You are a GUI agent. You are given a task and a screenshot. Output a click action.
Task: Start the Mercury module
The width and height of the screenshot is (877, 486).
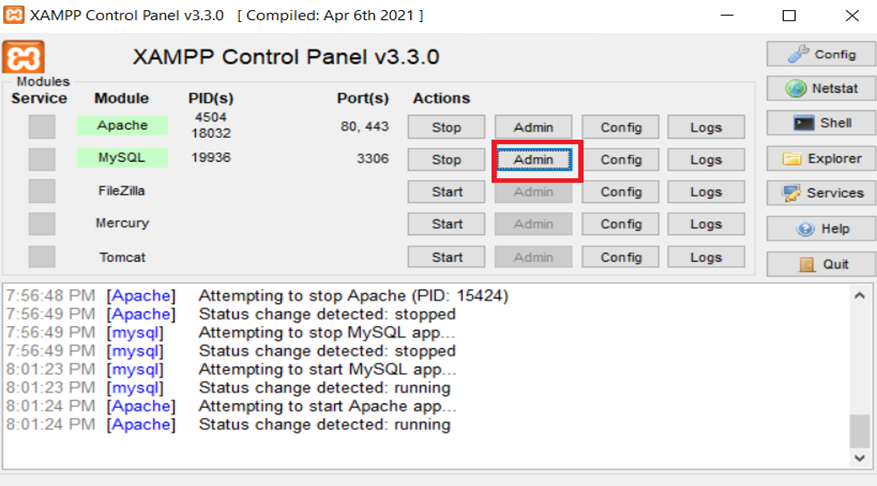click(446, 224)
